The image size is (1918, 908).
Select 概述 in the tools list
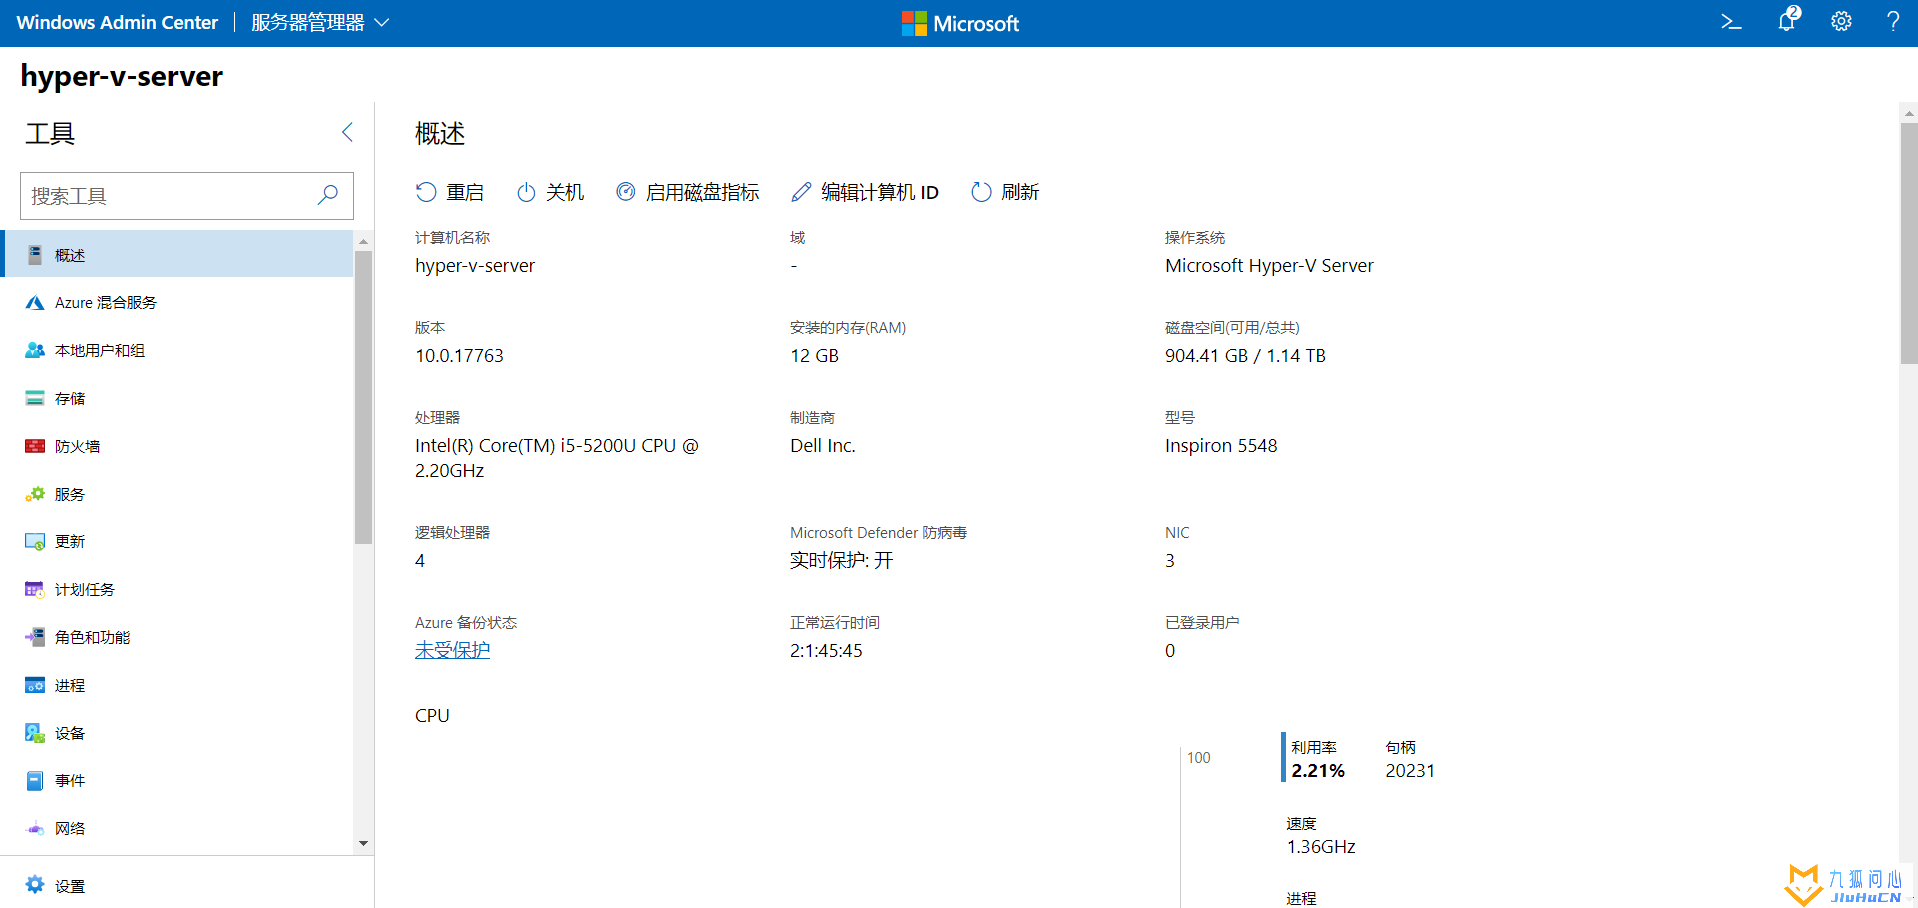pos(178,255)
